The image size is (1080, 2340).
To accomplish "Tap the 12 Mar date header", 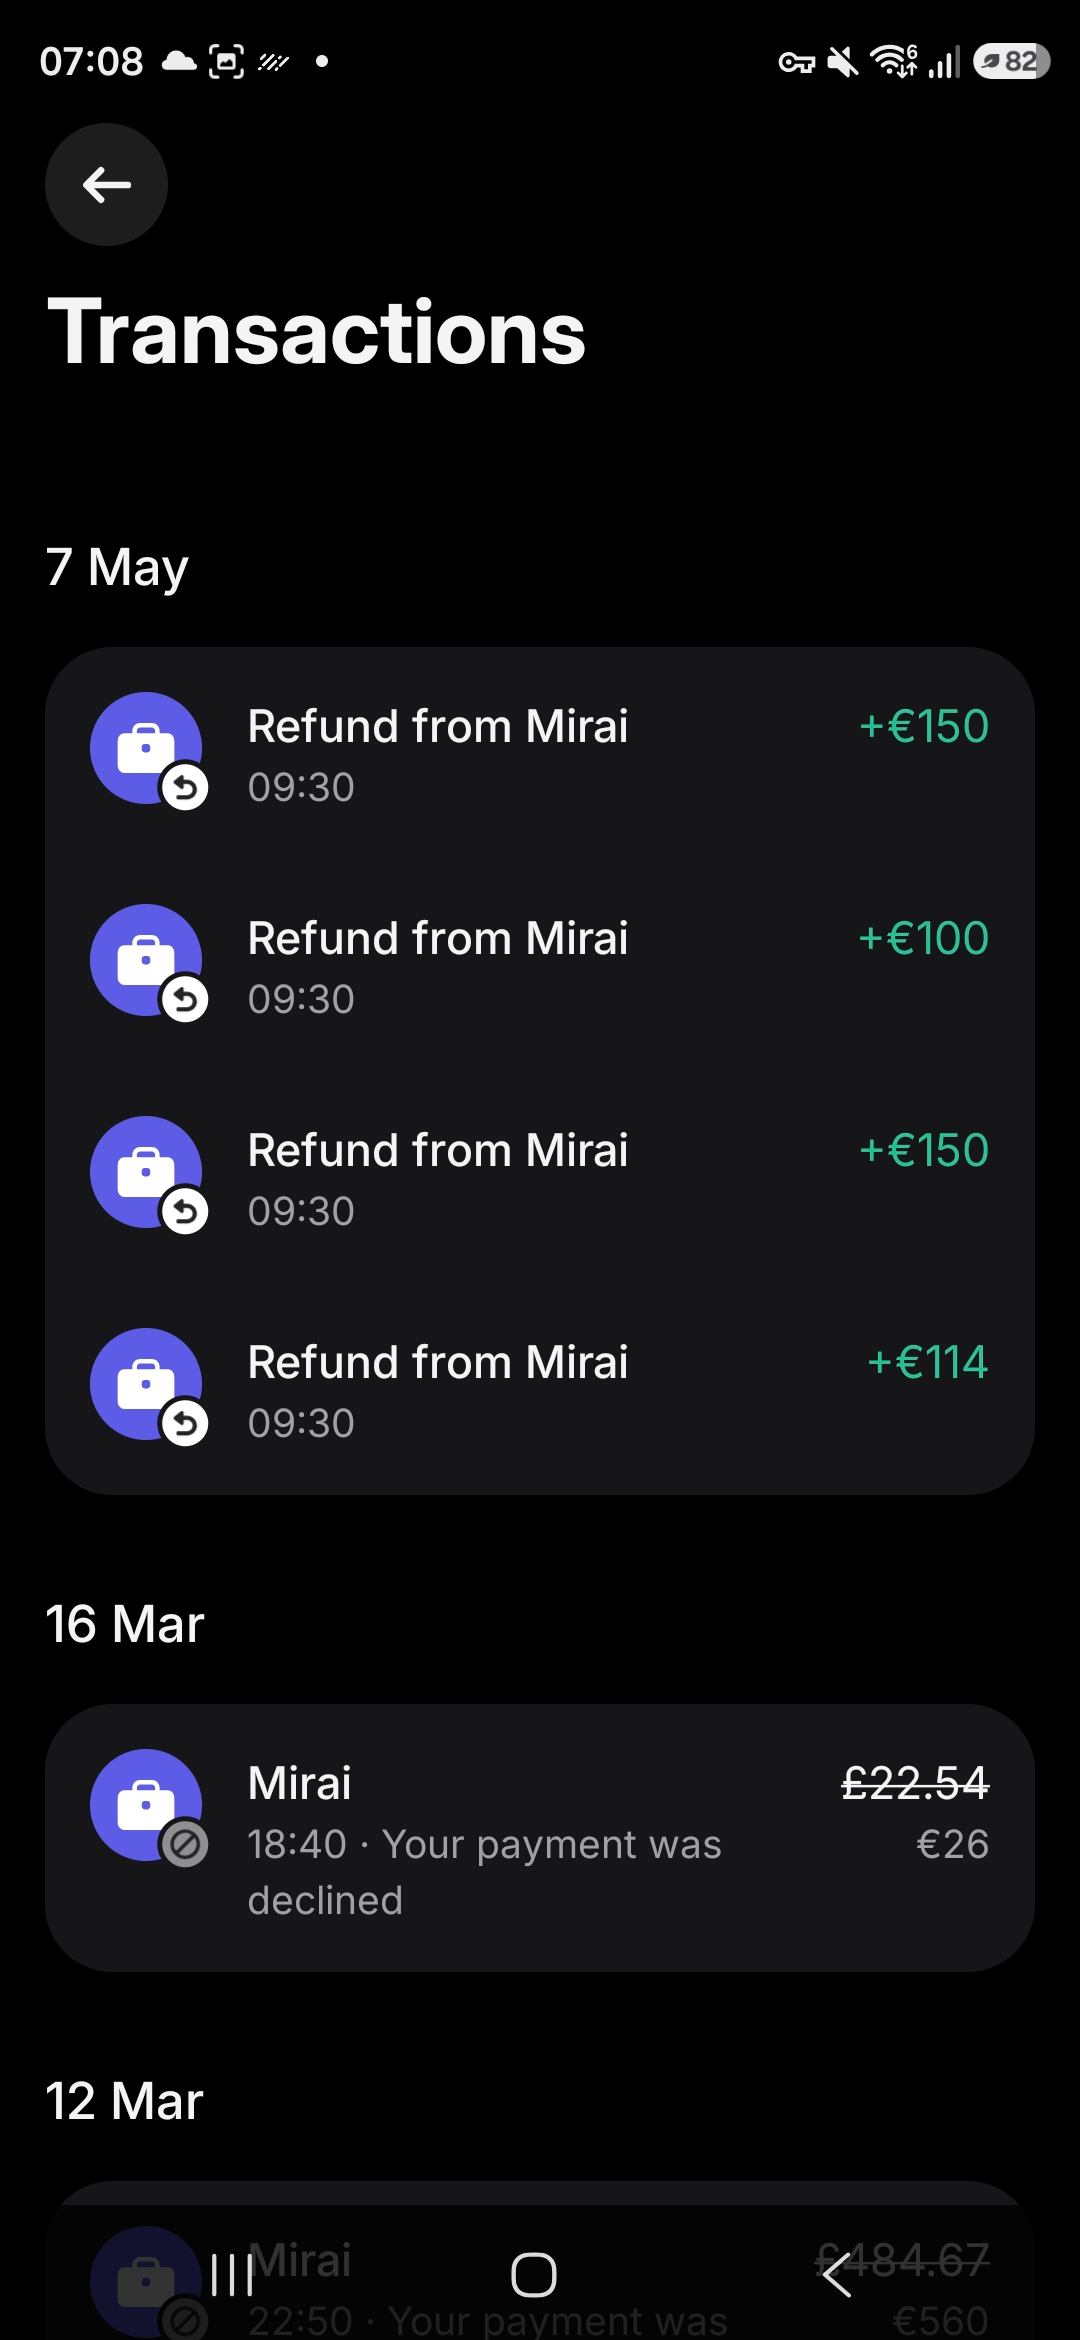I will 125,2101.
